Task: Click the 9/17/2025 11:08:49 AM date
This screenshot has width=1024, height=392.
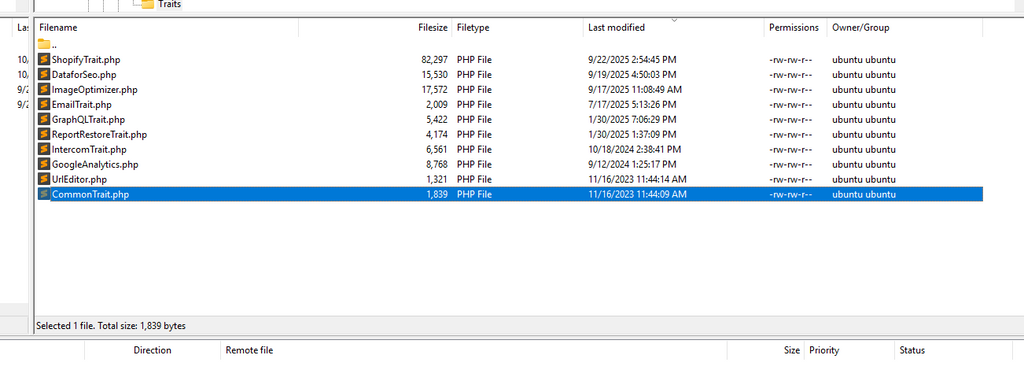Action: pyautogui.click(x=635, y=90)
